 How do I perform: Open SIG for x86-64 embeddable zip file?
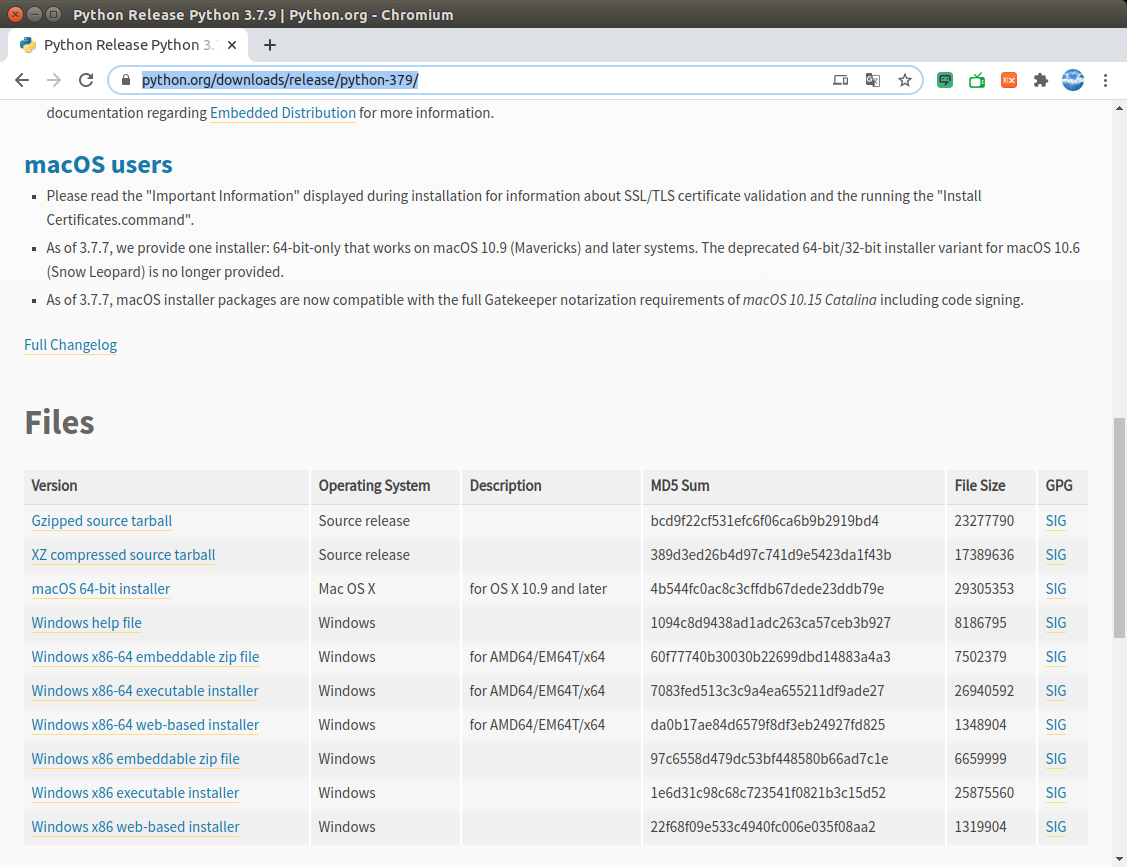[1056, 657]
